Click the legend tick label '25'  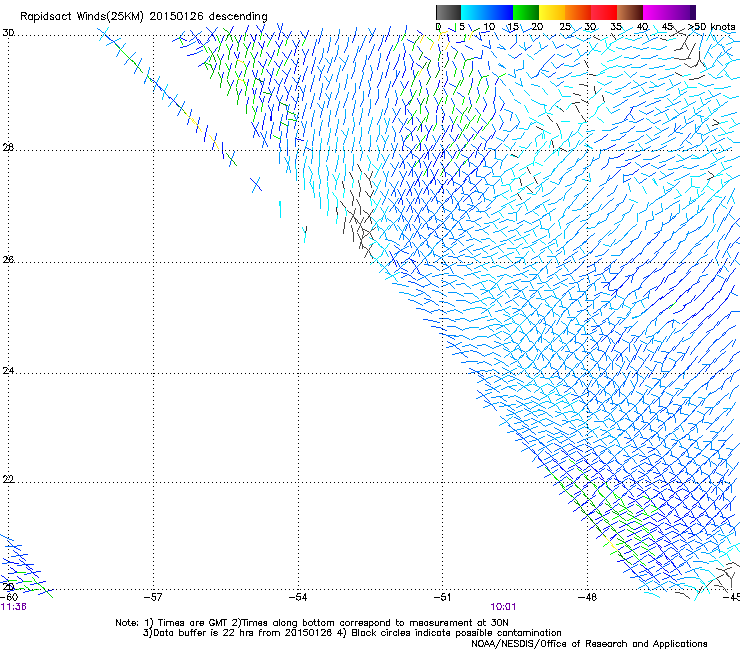click(x=565, y=27)
